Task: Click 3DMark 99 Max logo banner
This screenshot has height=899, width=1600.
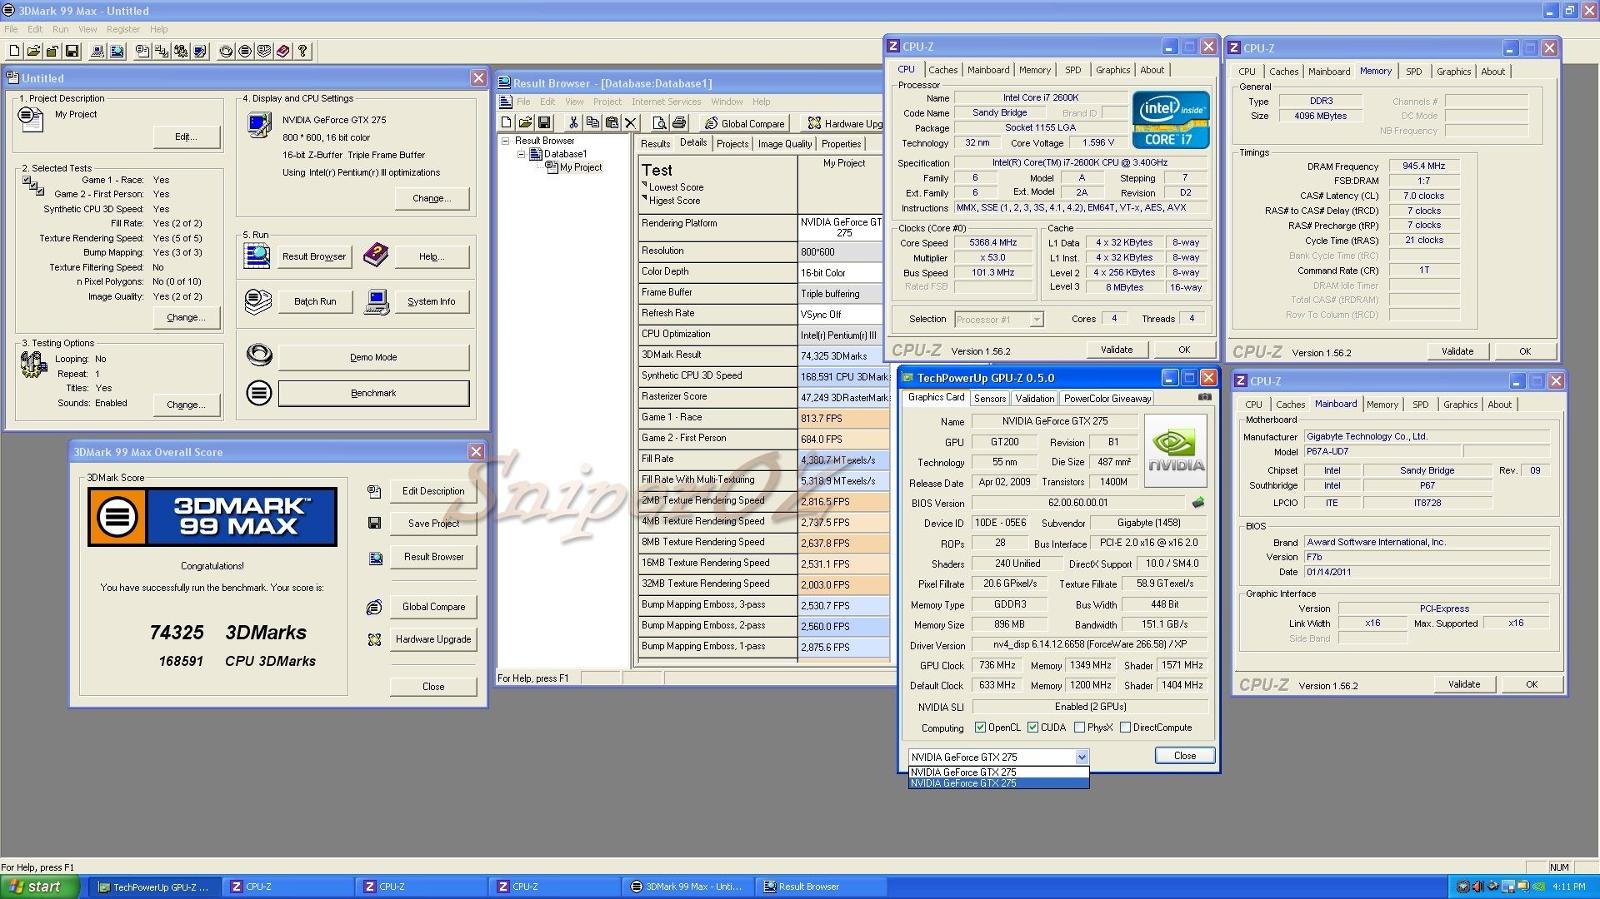Action: (212, 516)
